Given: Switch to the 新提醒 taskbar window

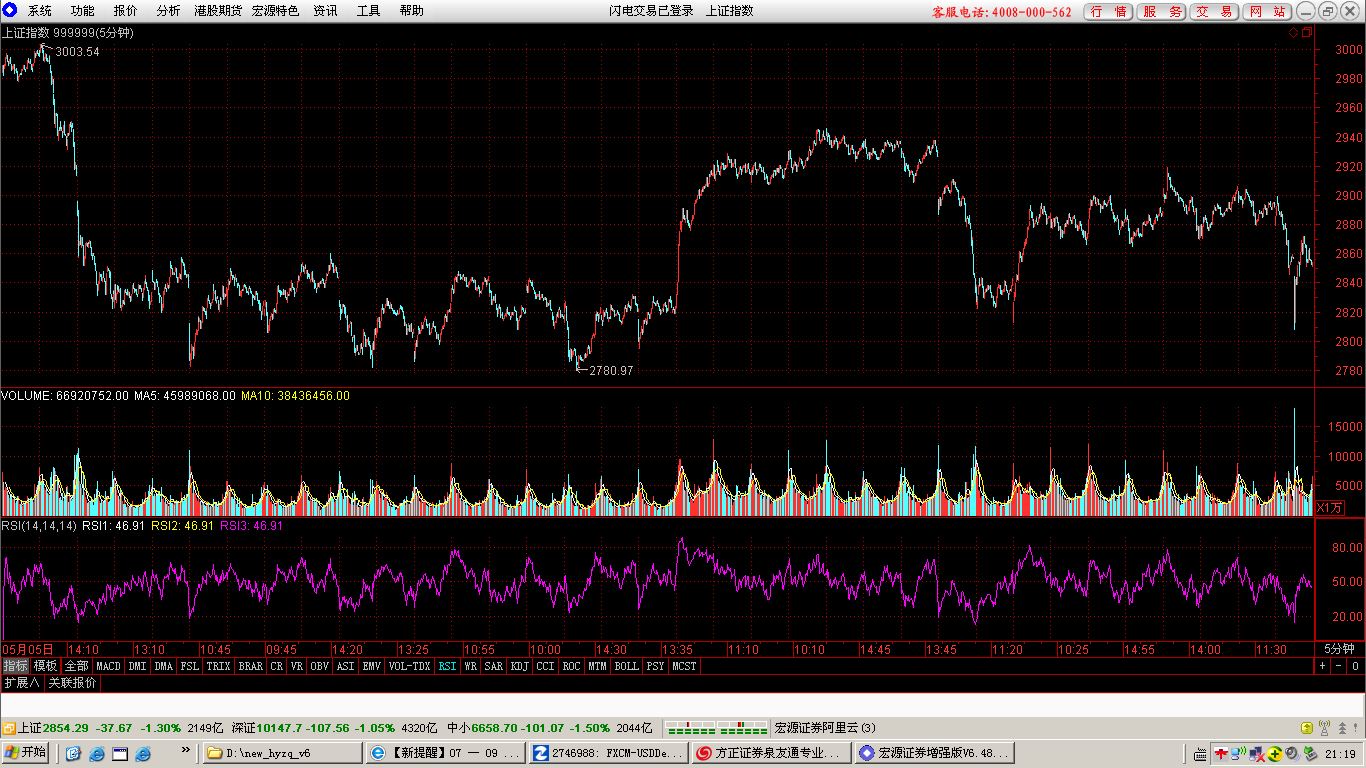Looking at the screenshot, I should tap(446, 753).
